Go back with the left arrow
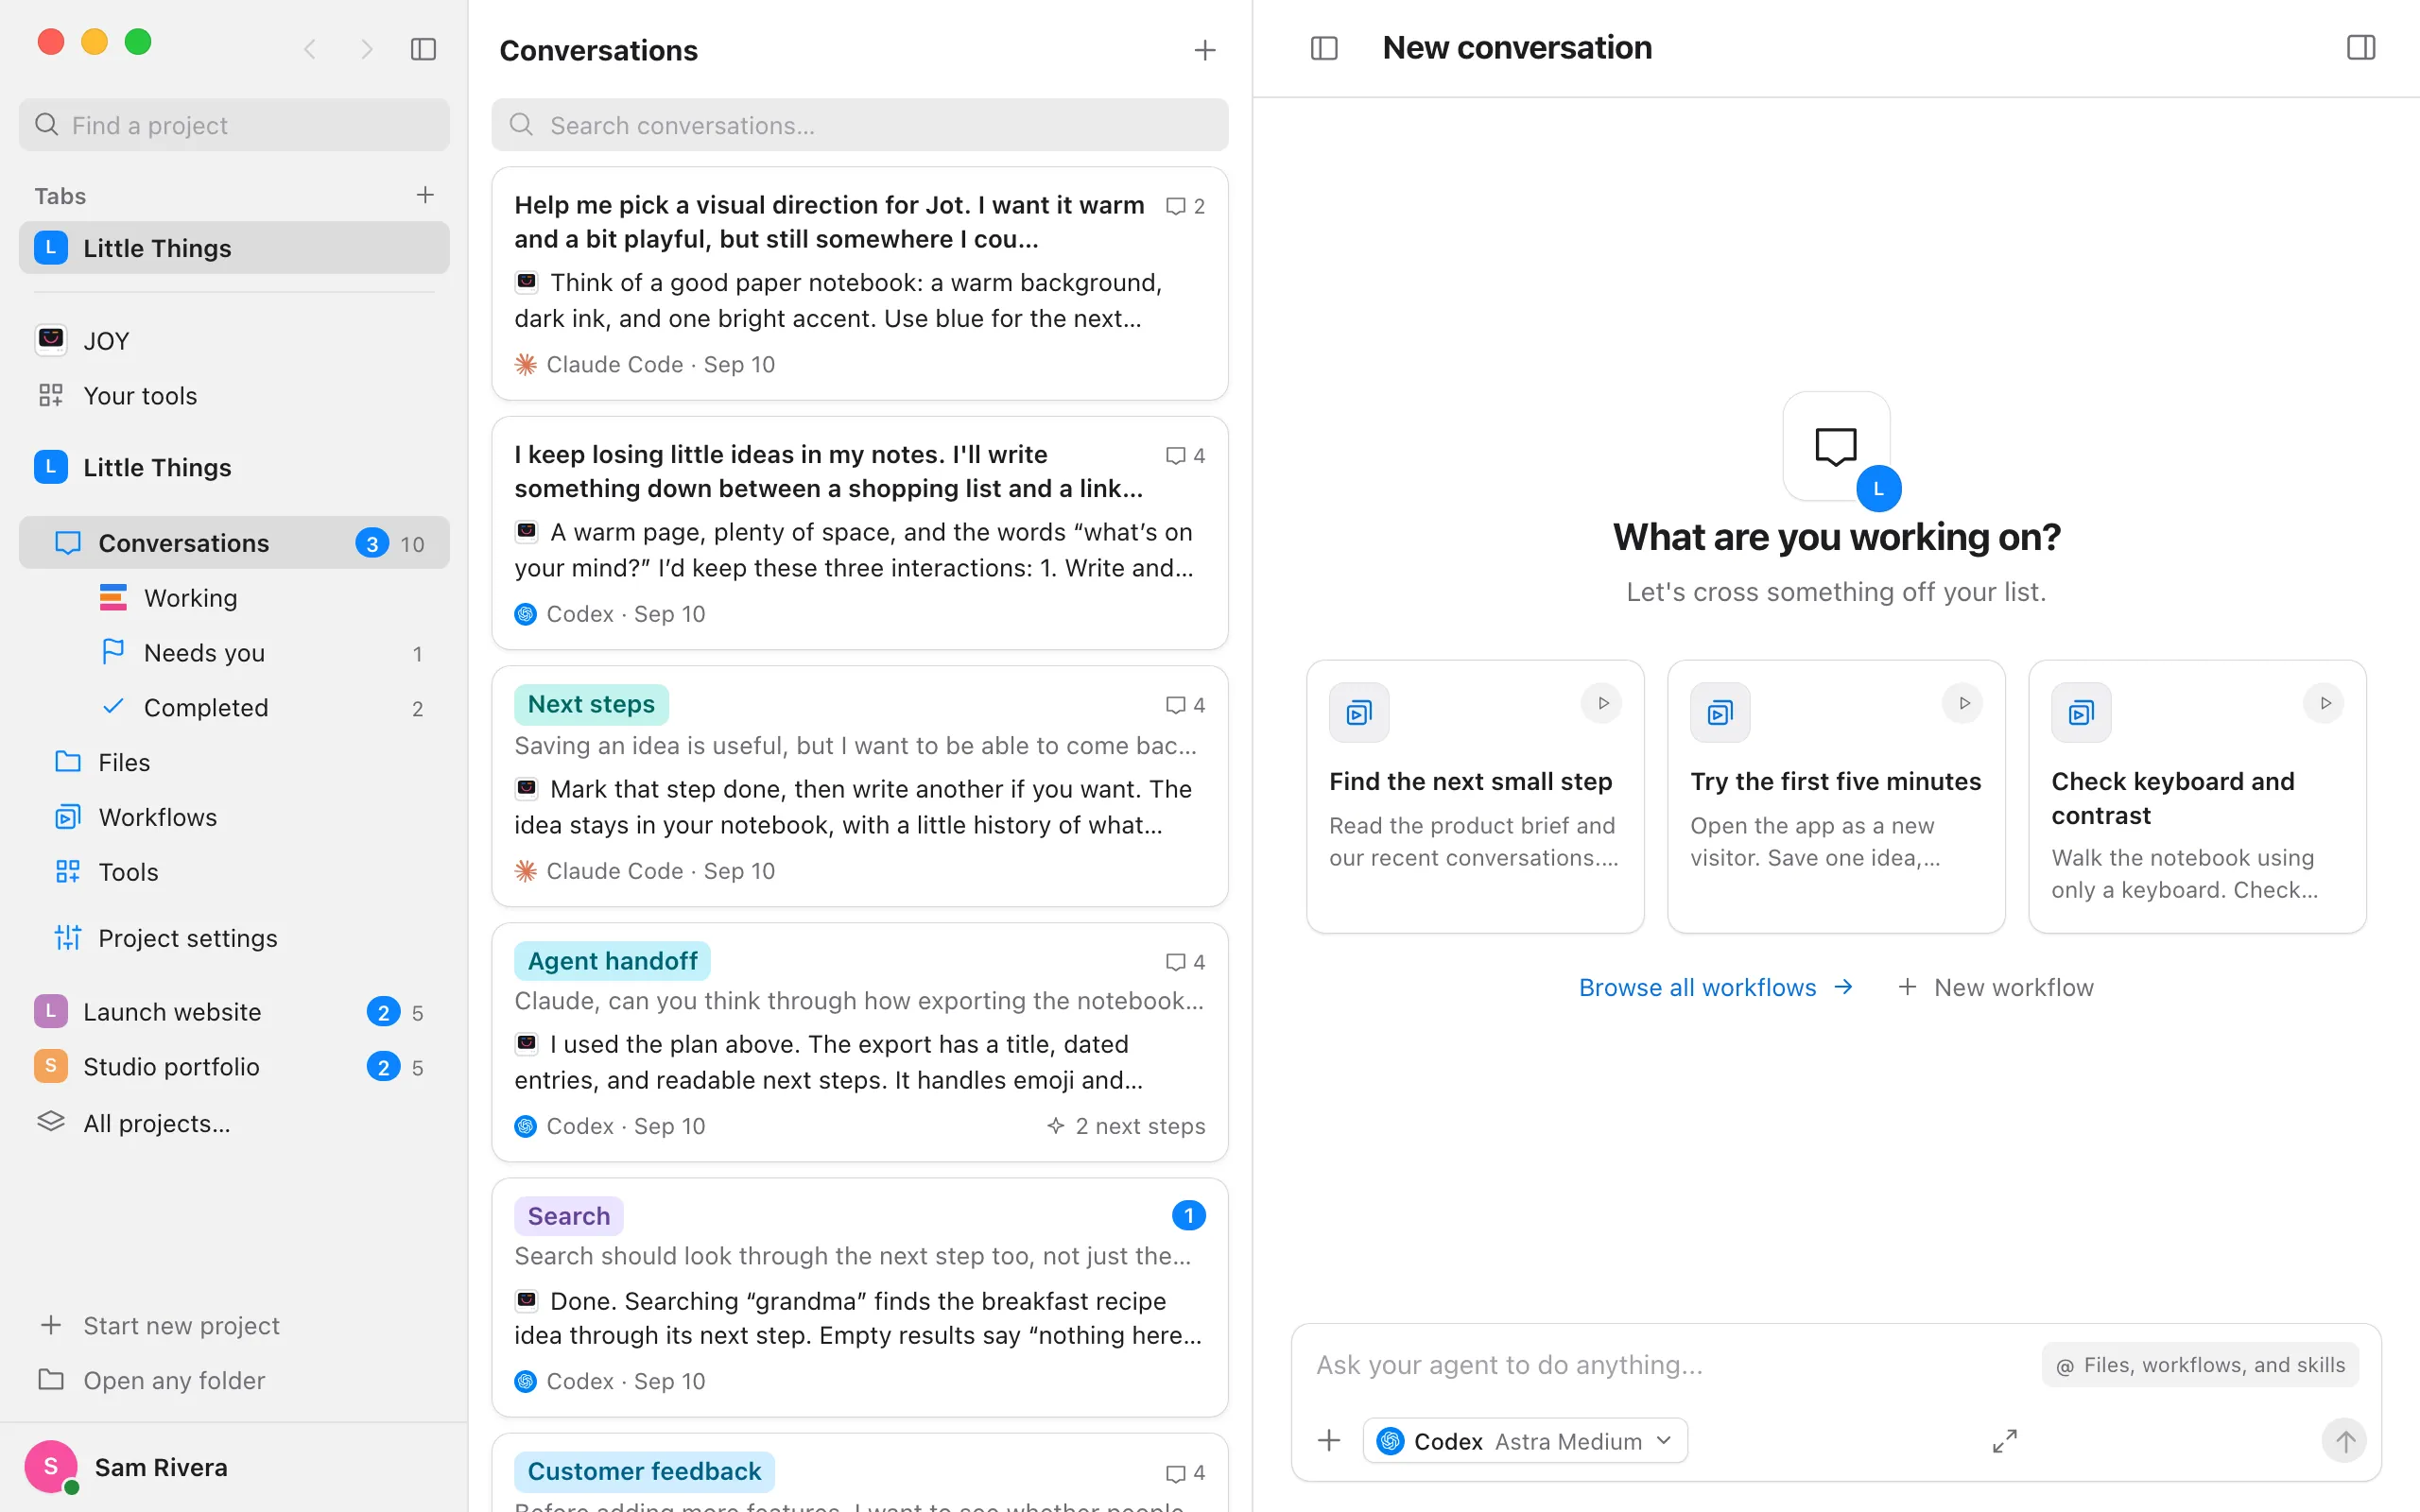Viewport: 2420px width, 1512px height. pos(310,49)
